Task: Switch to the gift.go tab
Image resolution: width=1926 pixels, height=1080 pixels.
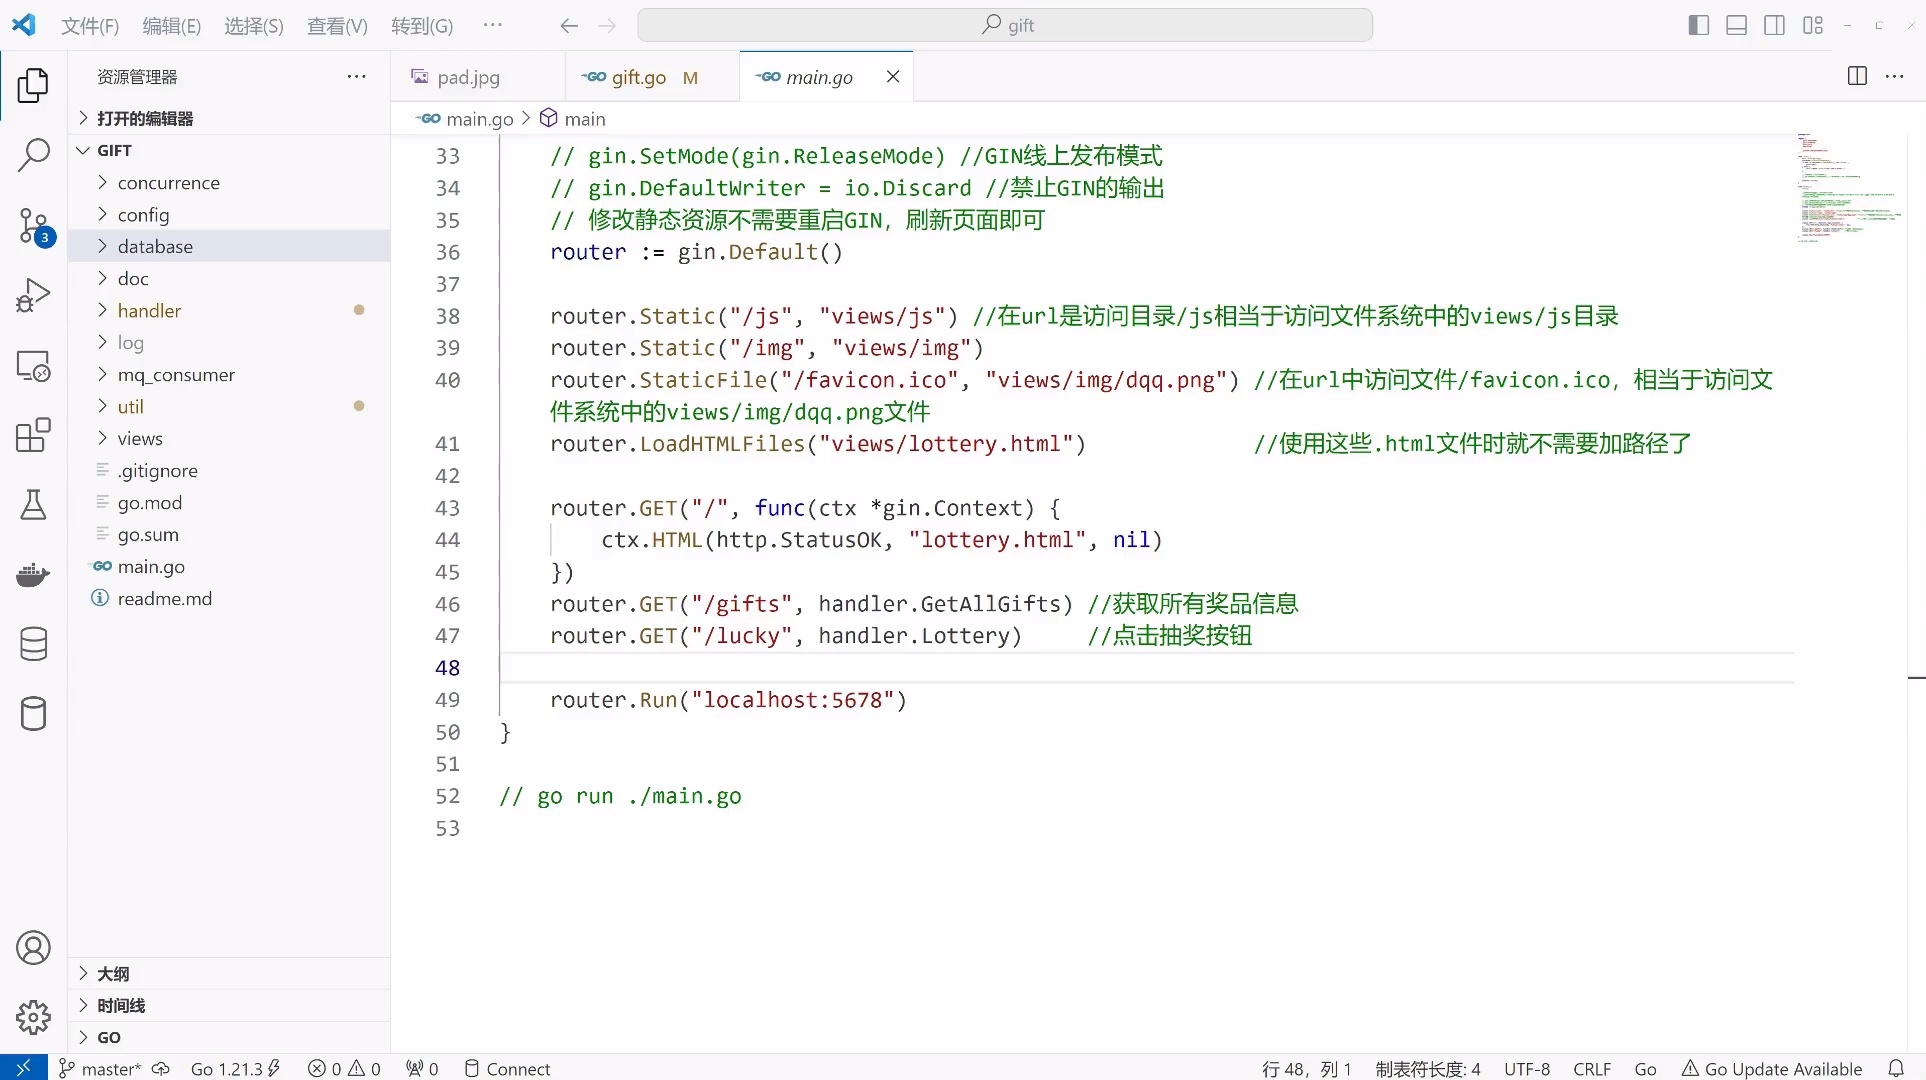Action: coord(653,77)
